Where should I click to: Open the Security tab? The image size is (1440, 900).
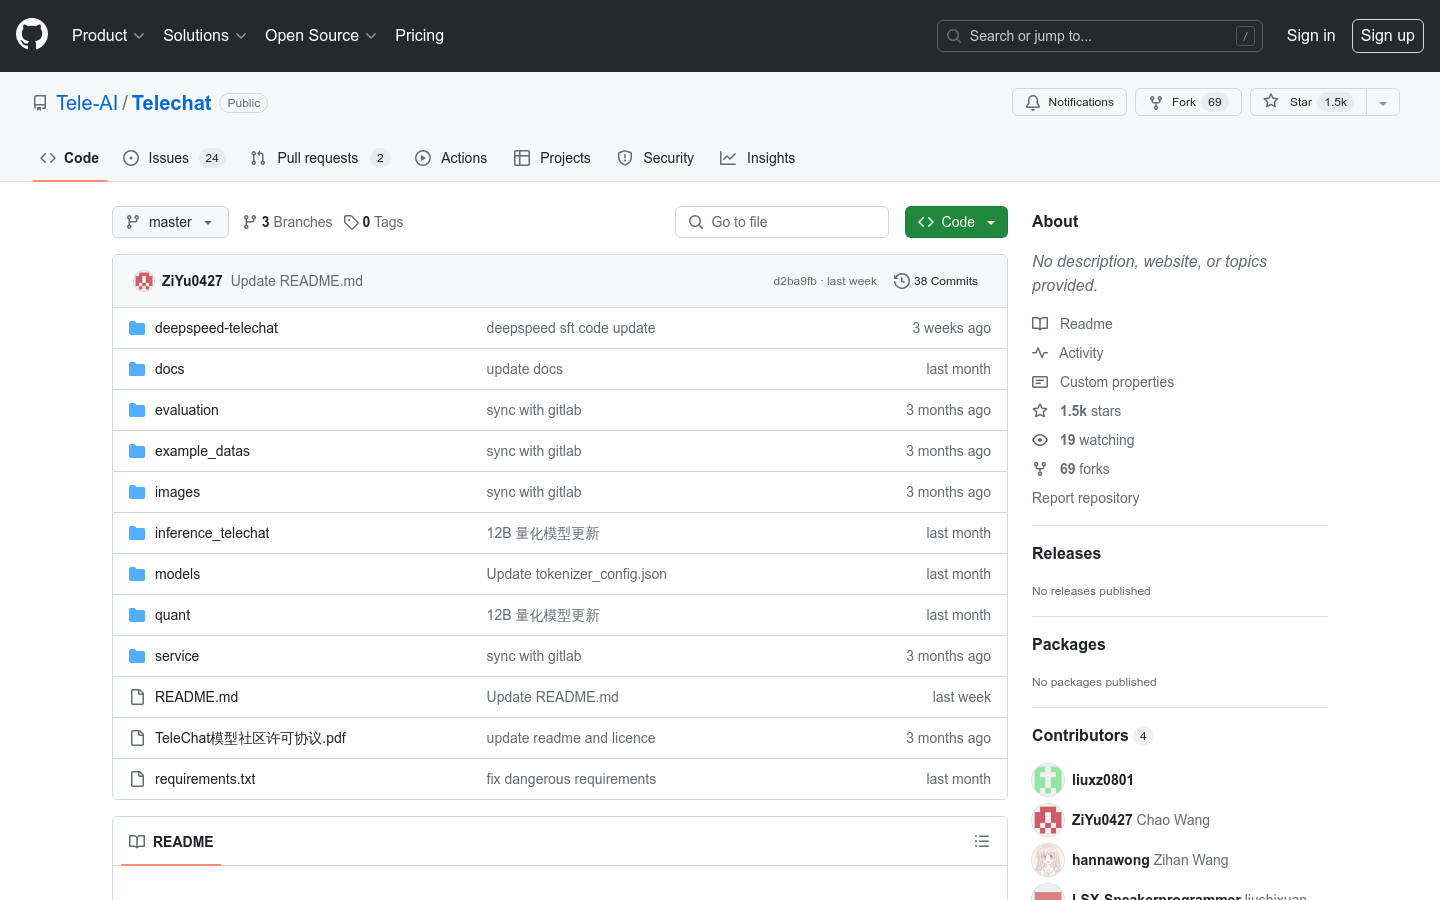click(x=656, y=158)
